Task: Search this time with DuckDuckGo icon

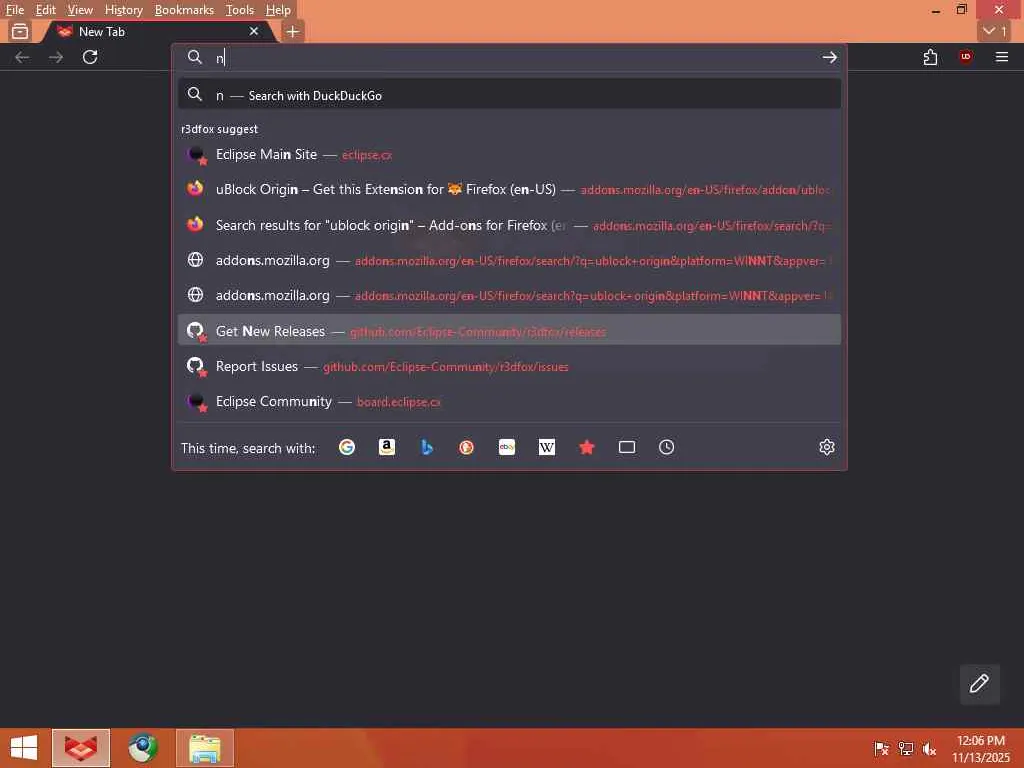Action: coord(466,447)
